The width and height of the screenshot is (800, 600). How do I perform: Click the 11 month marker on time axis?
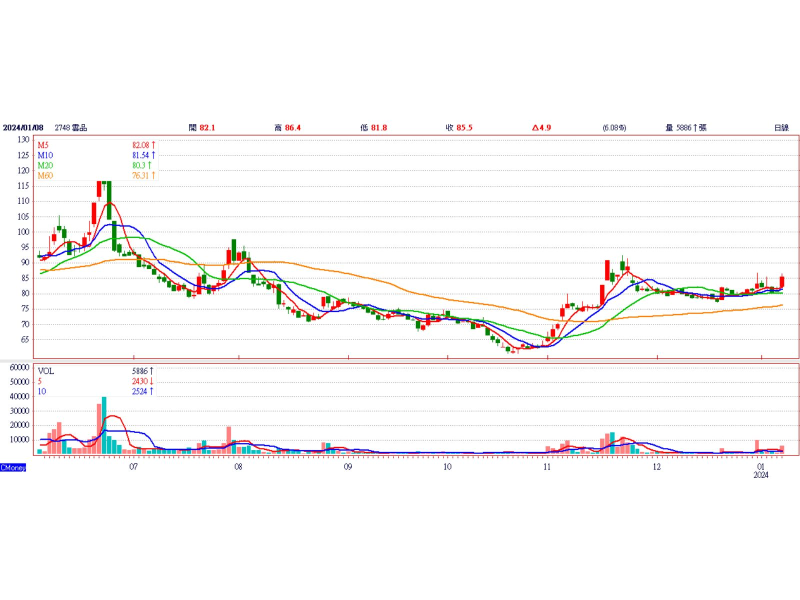click(547, 467)
